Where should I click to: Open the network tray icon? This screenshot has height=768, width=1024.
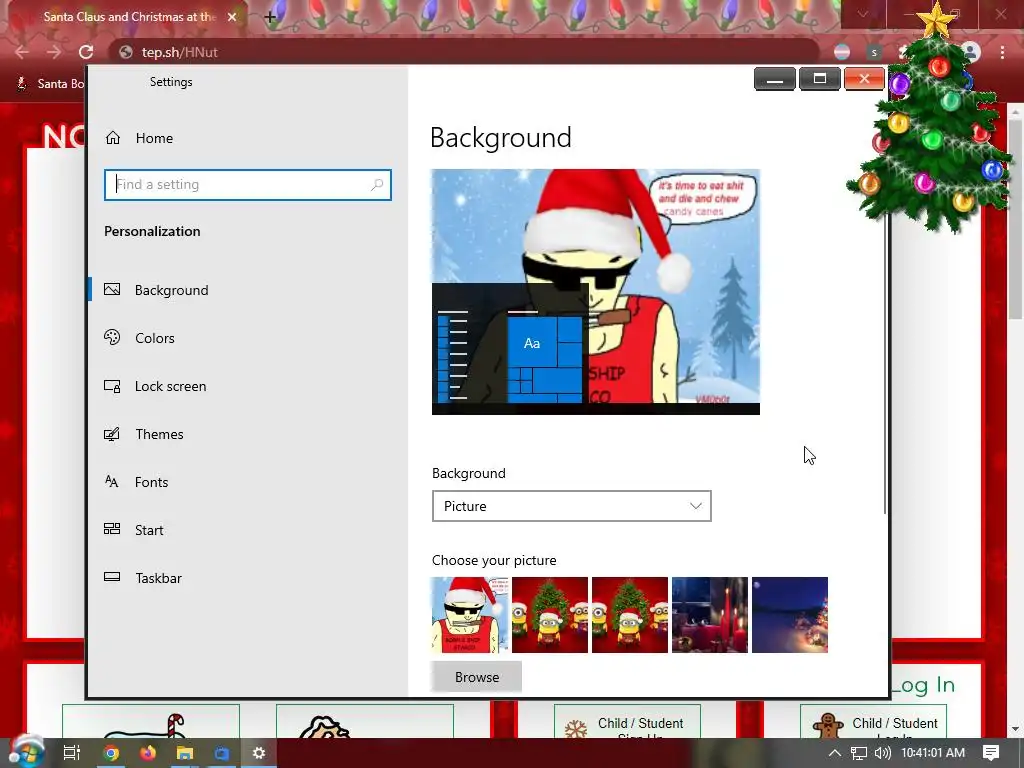[x=859, y=753]
